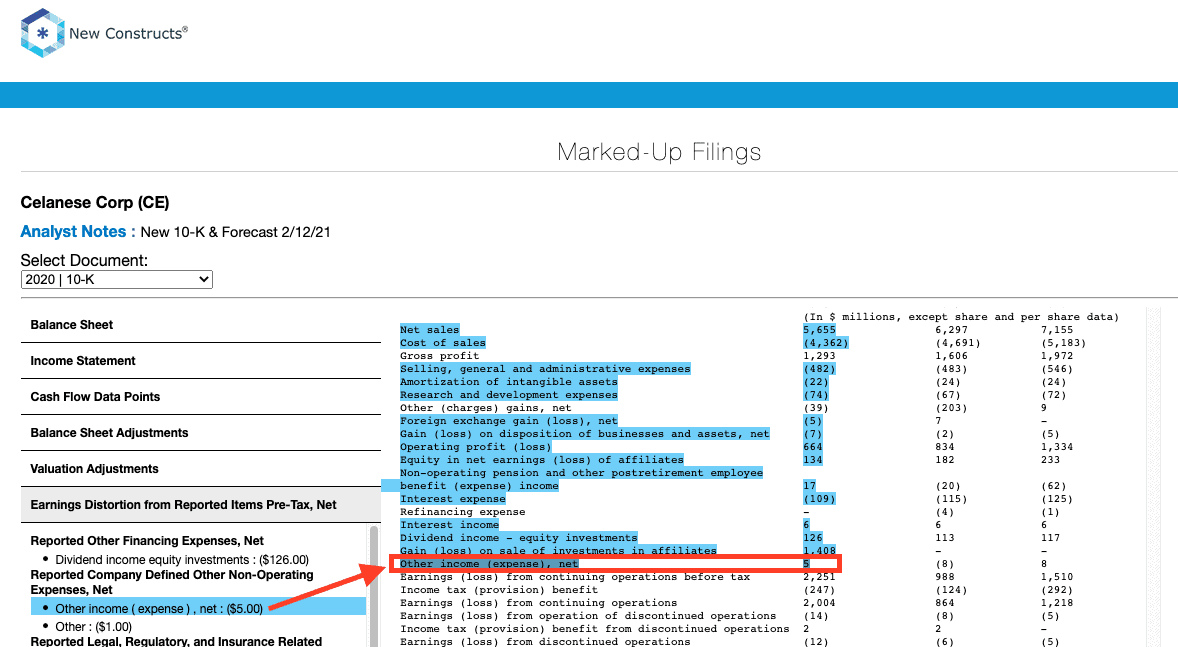Image resolution: width=1178 pixels, height=647 pixels.
Task: Click the Operating profit value 664
Action: point(813,447)
